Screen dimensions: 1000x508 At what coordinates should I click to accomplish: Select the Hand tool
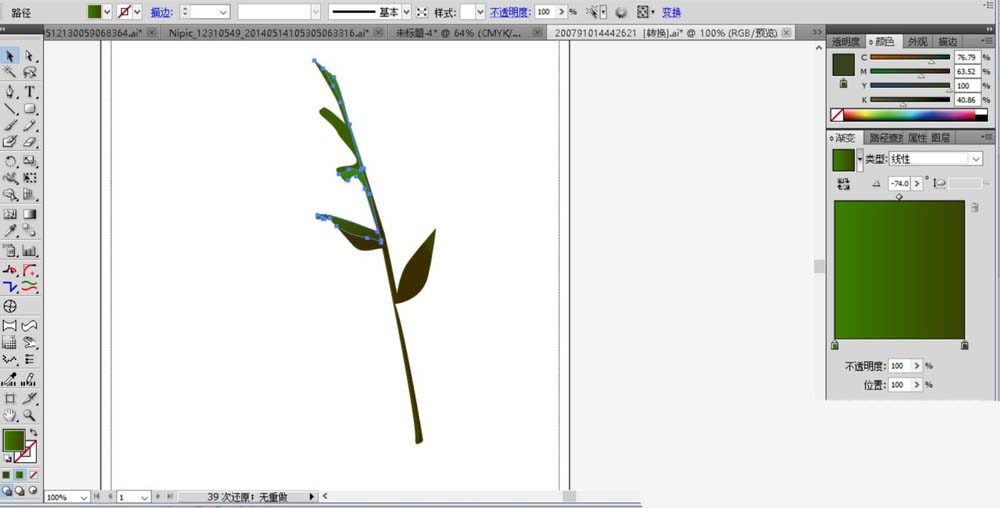point(10,415)
